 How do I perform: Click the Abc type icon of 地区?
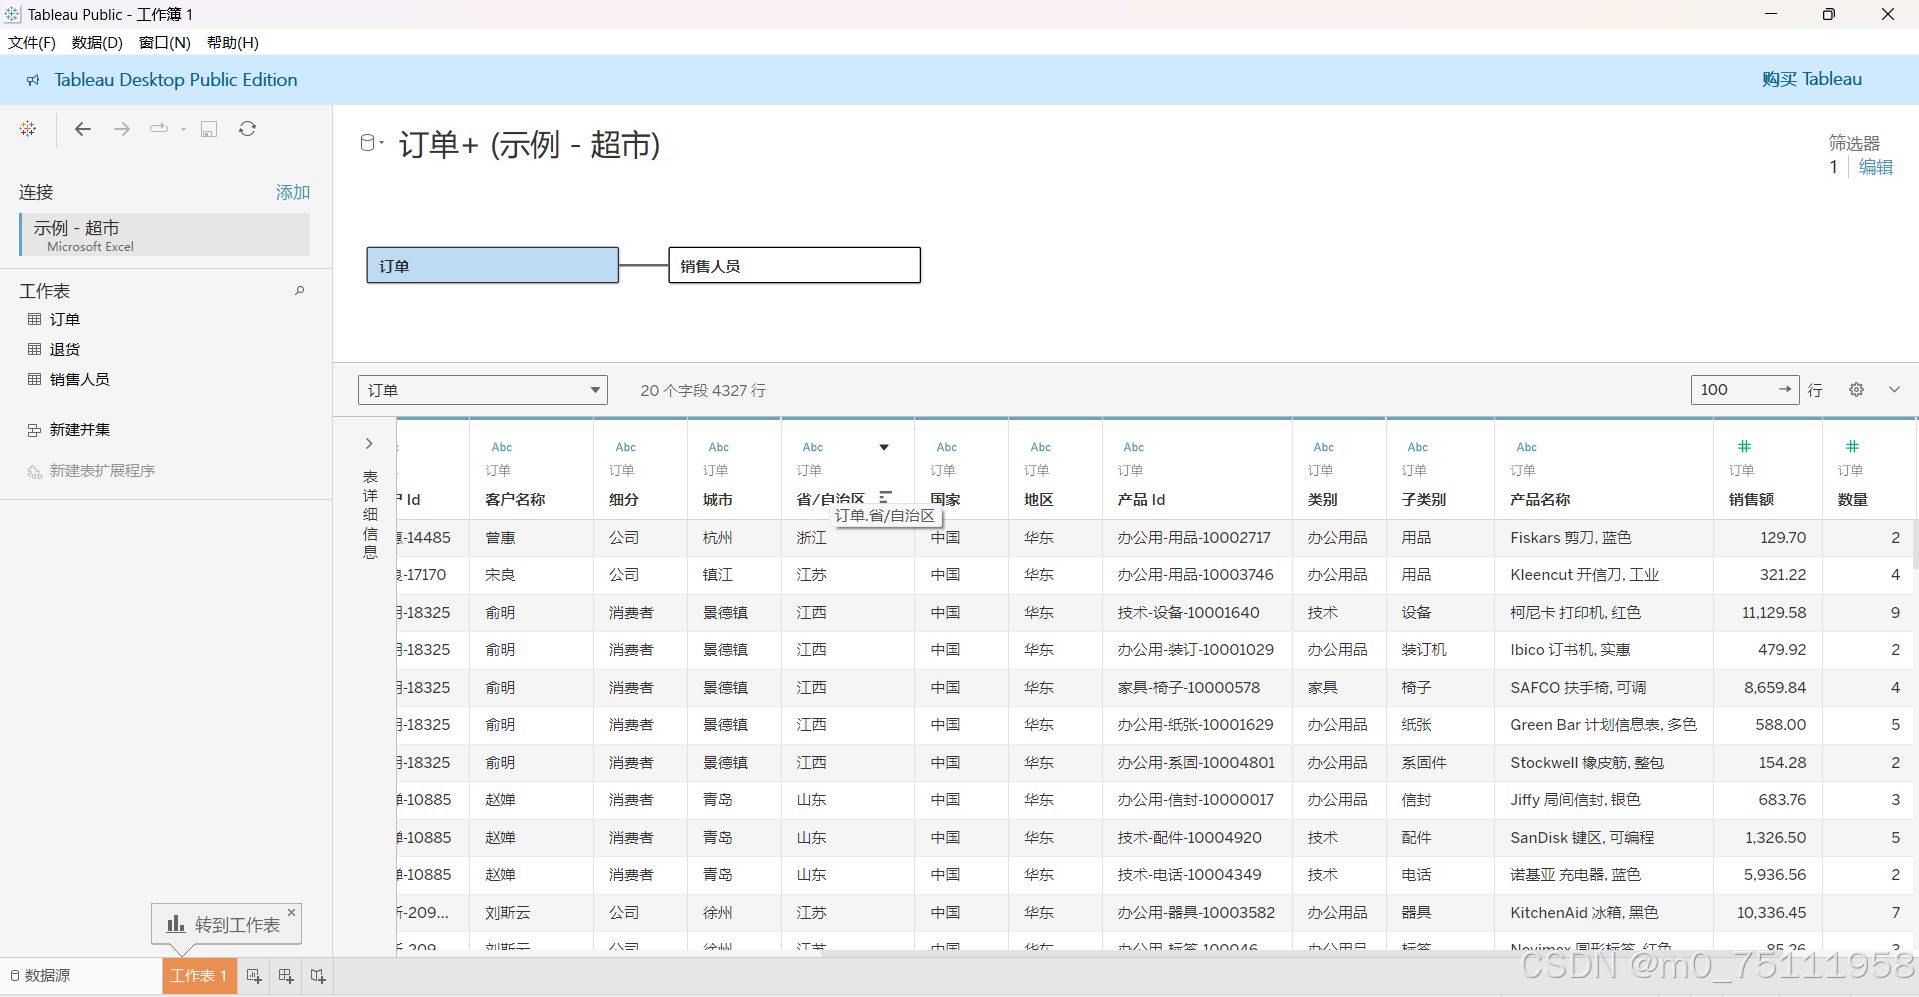1040,447
